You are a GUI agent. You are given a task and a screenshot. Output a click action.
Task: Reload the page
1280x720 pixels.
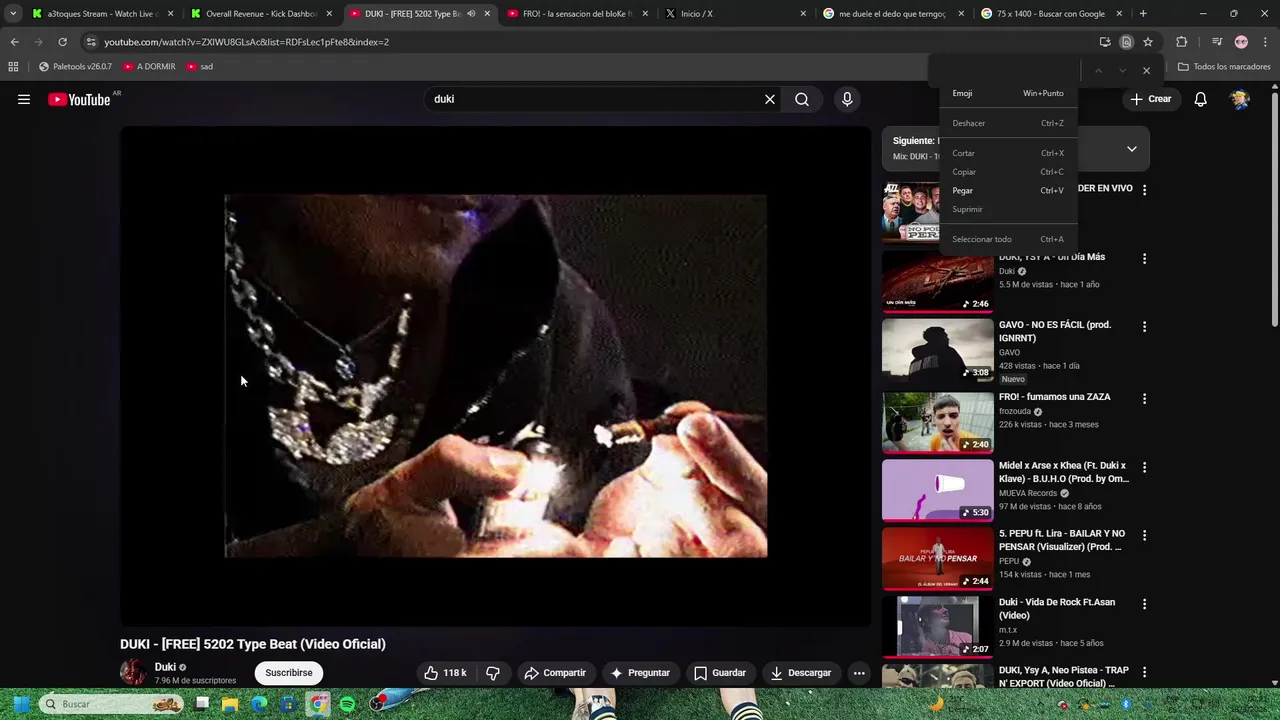click(62, 42)
